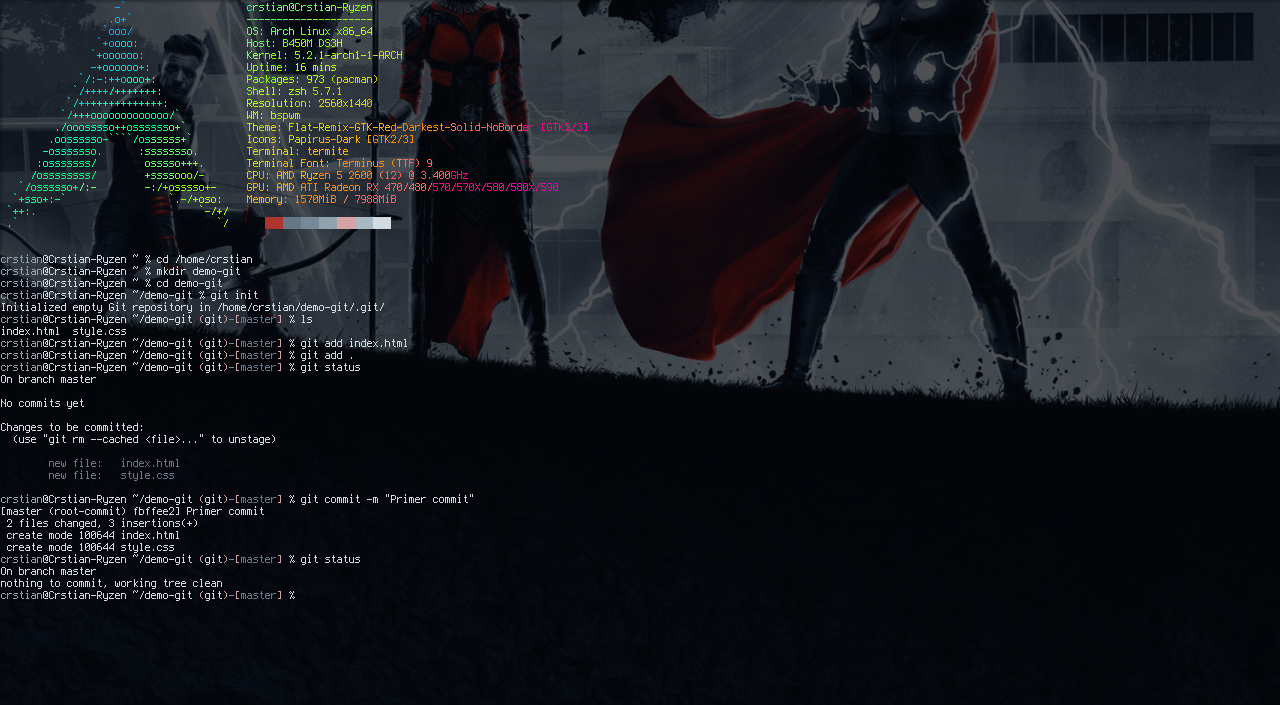Click the OS: Arch Linux x86_64 line
The image size is (1280, 705).
[x=309, y=31]
